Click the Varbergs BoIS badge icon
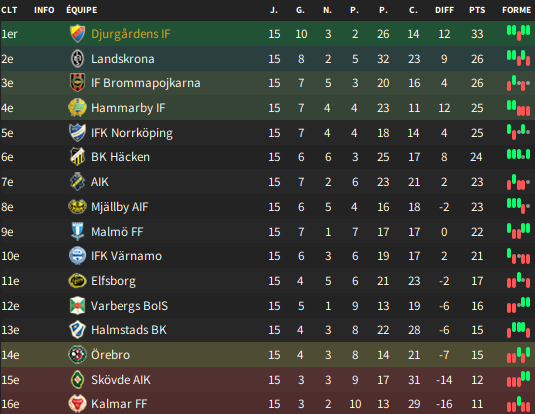 pos(77,306)
